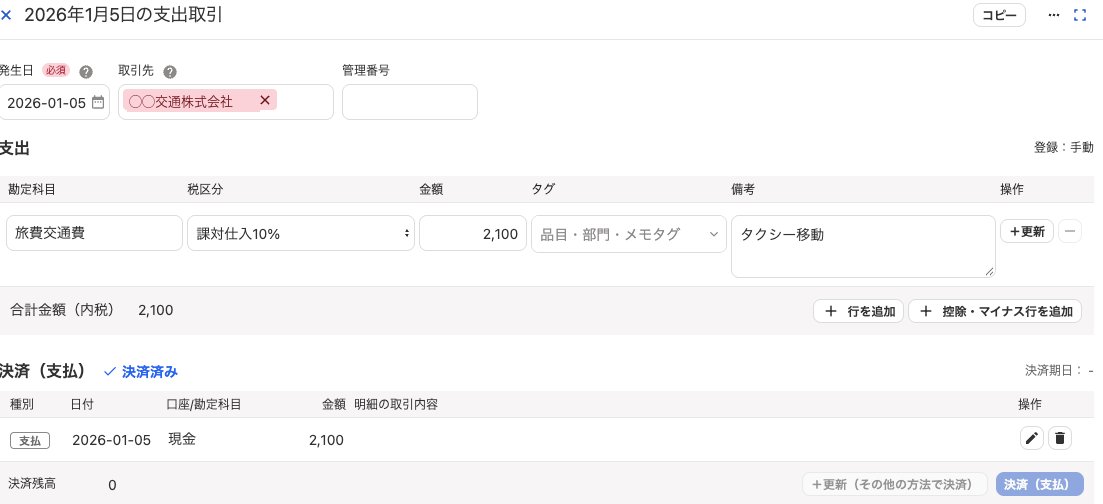Click 控除・マイナス行を追加 button
The image size is (1103, 504).
pyautogui.click(x=995, y=311)
